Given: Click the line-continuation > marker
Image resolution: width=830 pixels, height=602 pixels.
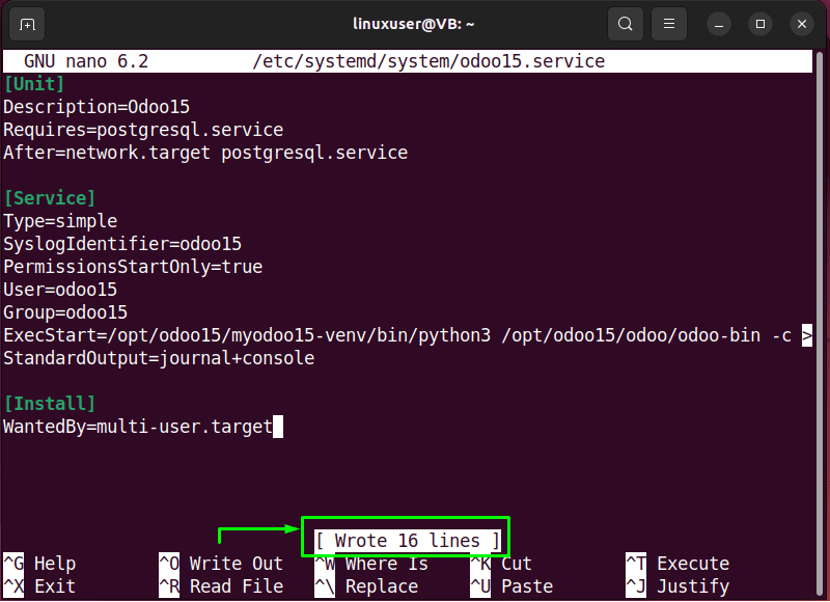Looking at the screenshot, I should click(x=807, y=336).
